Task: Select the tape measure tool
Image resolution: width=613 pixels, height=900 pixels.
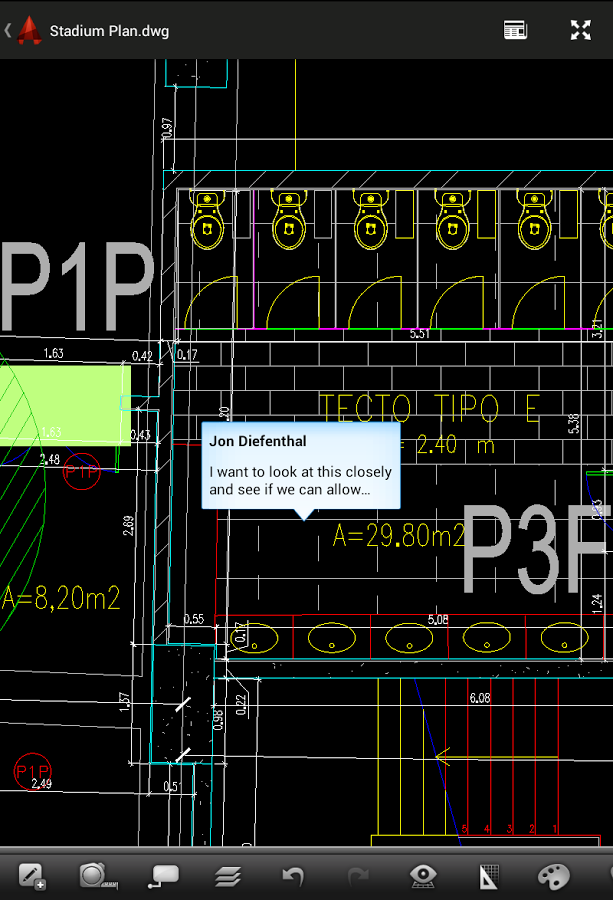Action: 97,876
